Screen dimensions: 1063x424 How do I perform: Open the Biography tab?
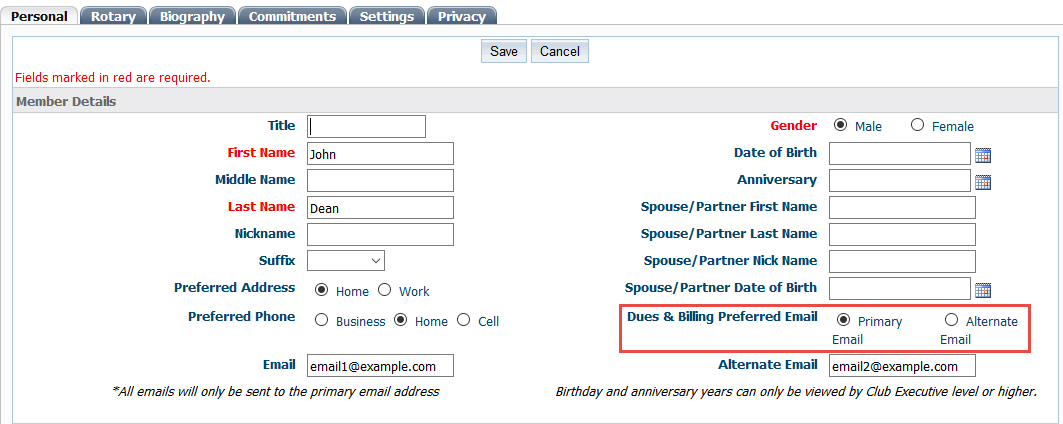coord(192,16)
